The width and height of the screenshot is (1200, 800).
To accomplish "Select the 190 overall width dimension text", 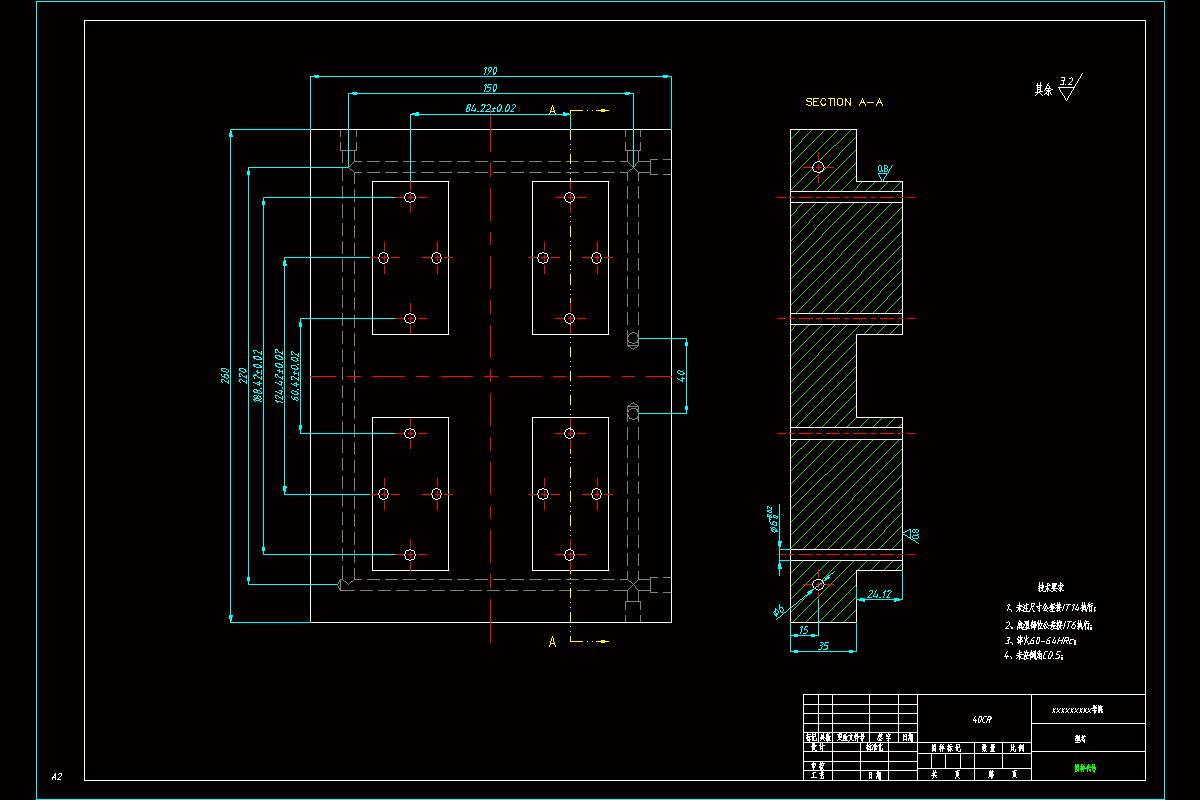I will [490, 71].
